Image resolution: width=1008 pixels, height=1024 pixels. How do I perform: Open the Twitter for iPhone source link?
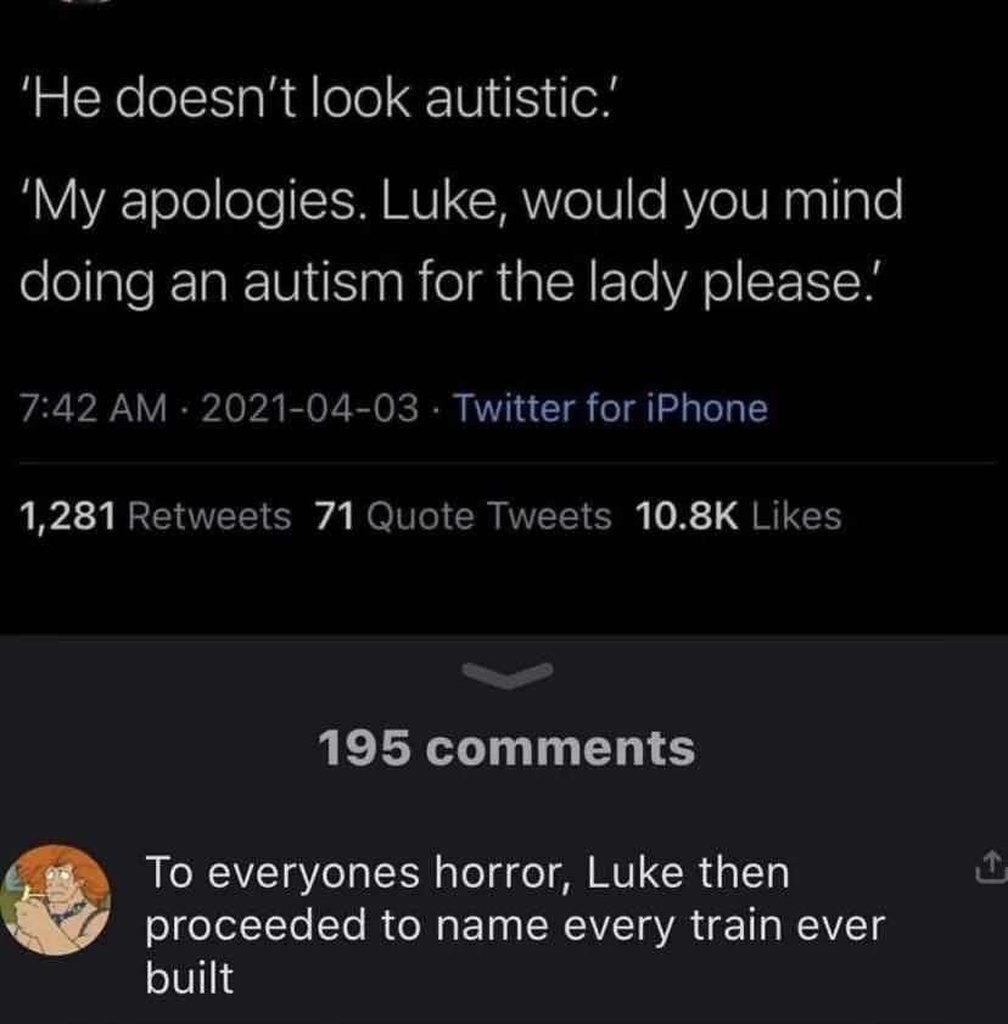[x=610, y=408]
